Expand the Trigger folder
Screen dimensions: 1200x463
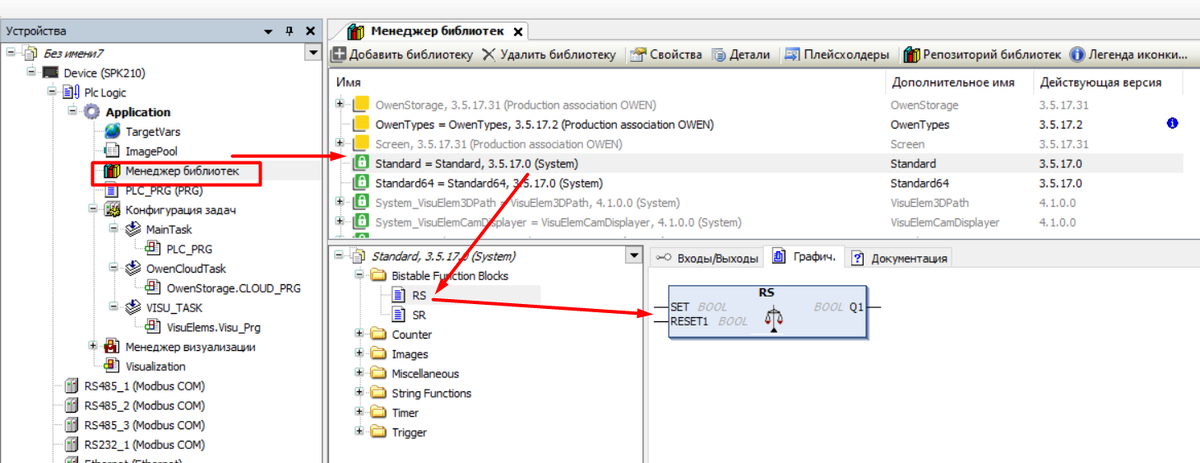[x=359, y=432]
